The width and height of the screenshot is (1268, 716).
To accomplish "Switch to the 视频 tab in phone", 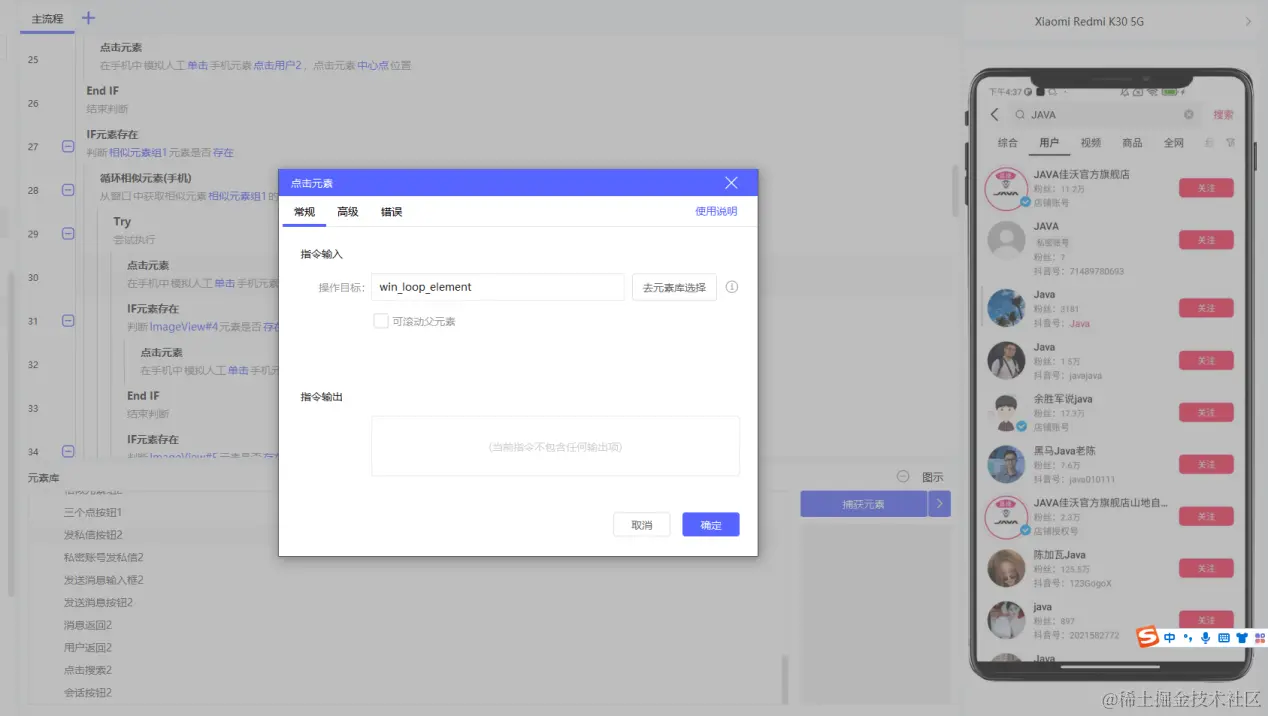I will pyautogui.click(x=1091, y=143).
